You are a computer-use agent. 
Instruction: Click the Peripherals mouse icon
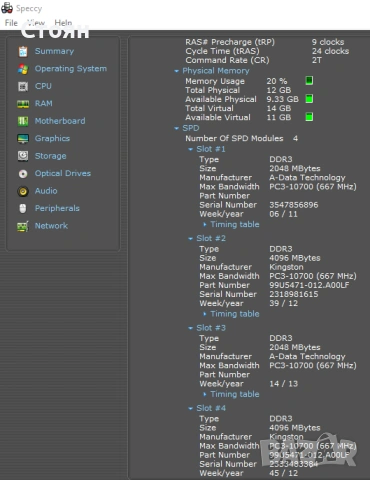[23, 208]
